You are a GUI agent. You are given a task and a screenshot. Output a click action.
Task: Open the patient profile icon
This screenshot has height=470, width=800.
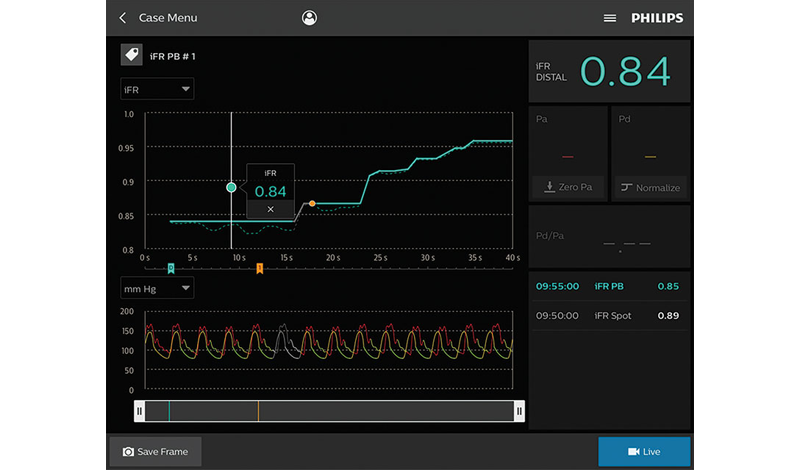coord(309,18)
